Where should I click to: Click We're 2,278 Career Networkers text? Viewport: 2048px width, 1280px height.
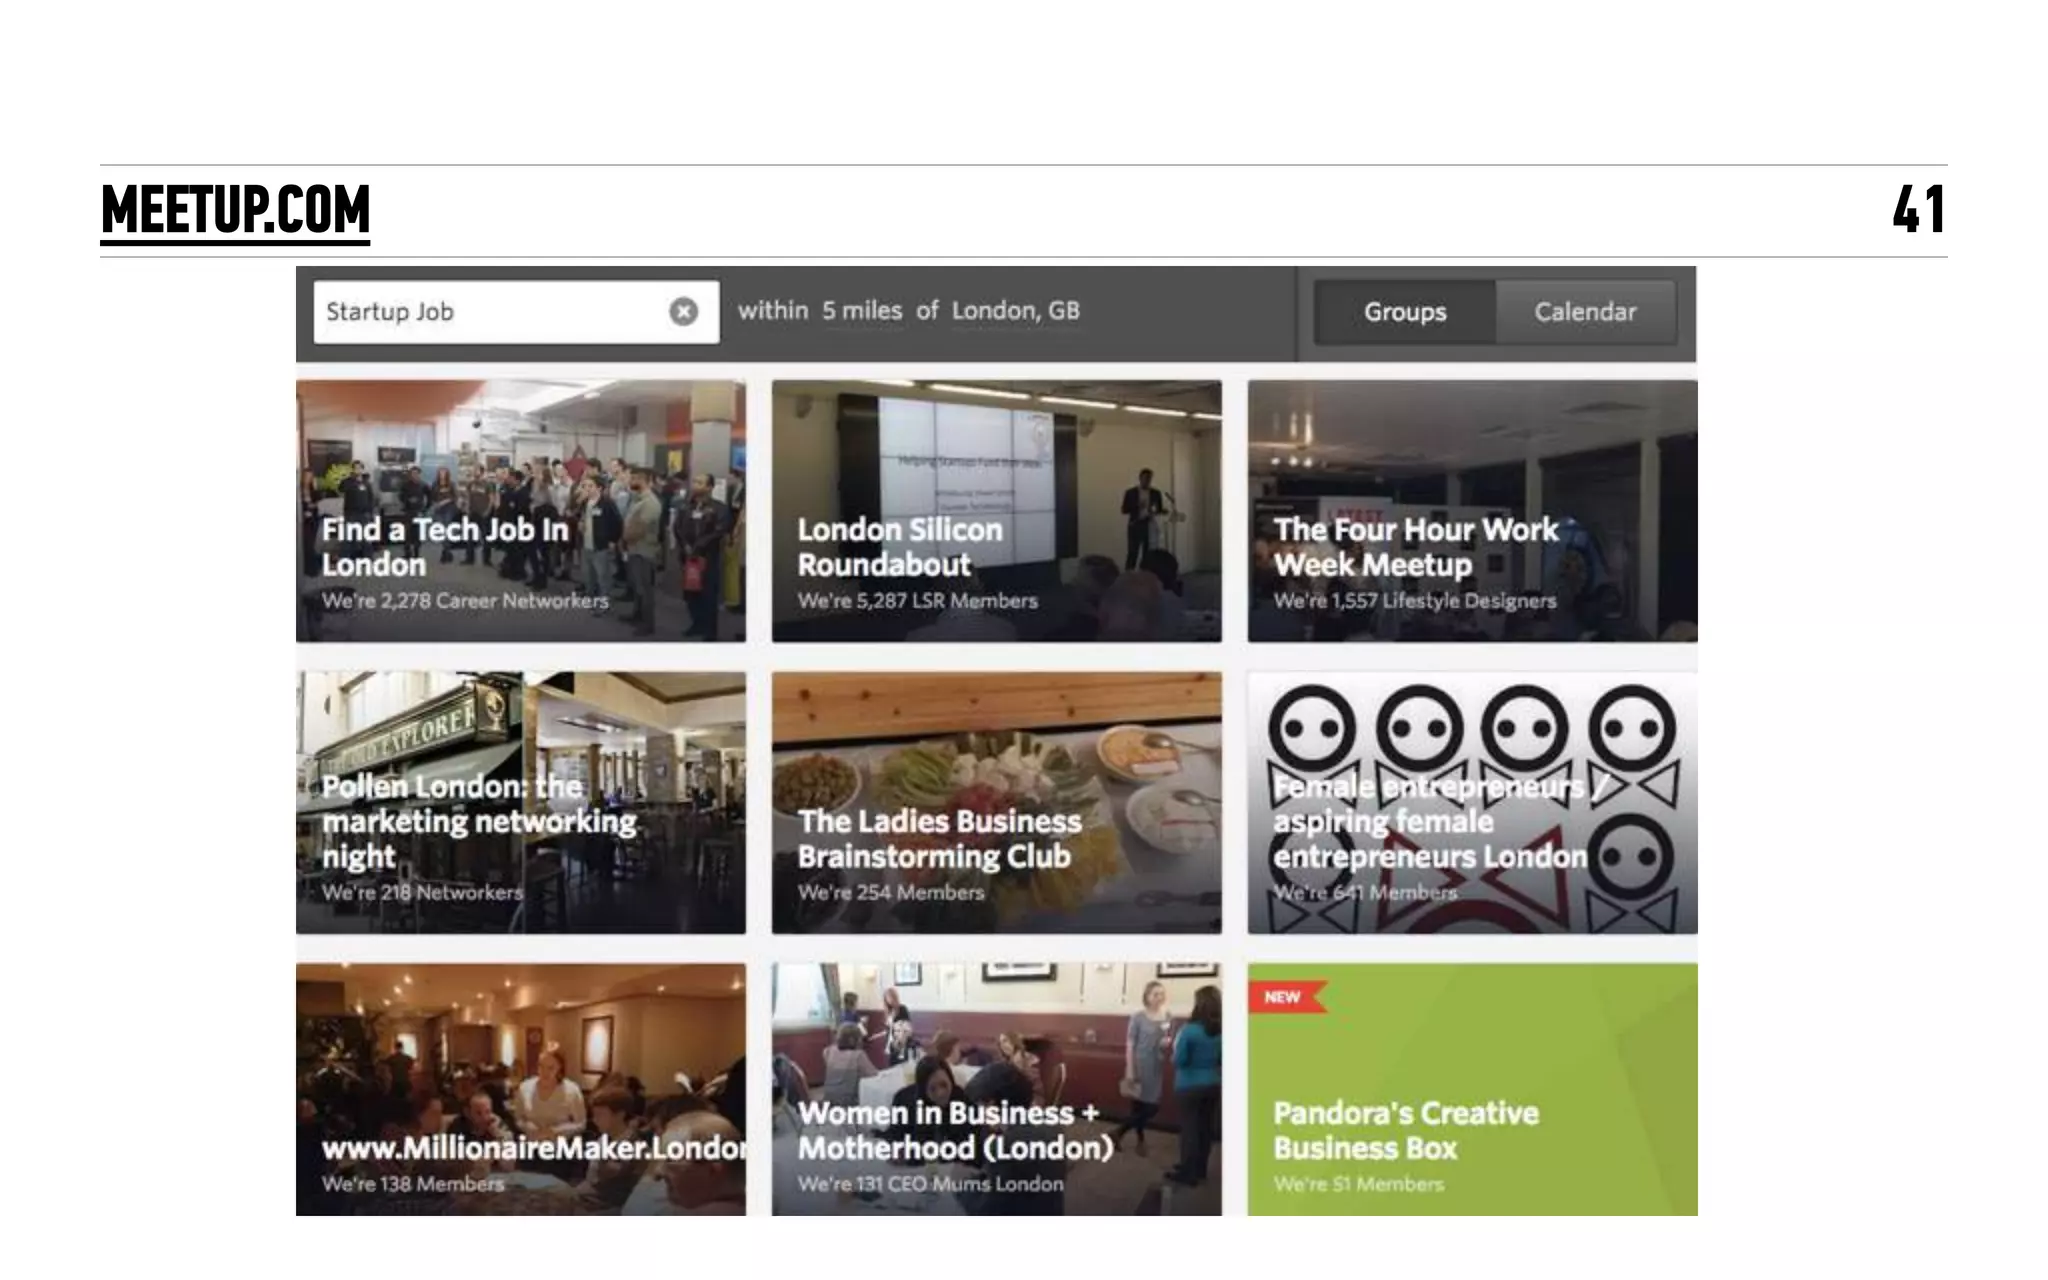464,601
